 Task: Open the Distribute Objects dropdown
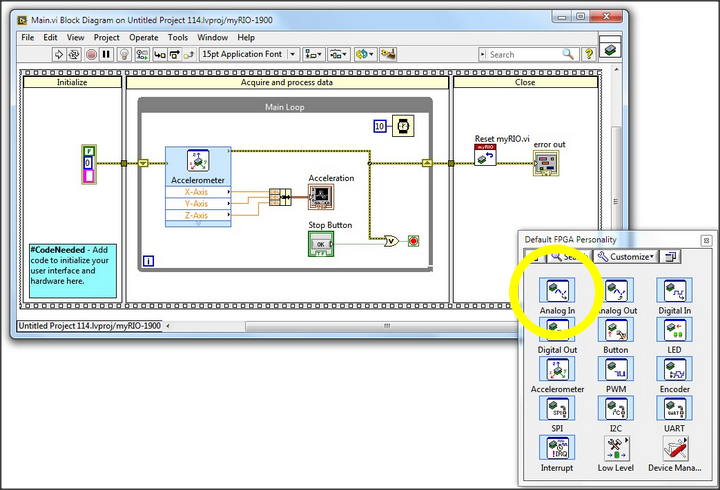pyautogui.click(x=339, y=55)
